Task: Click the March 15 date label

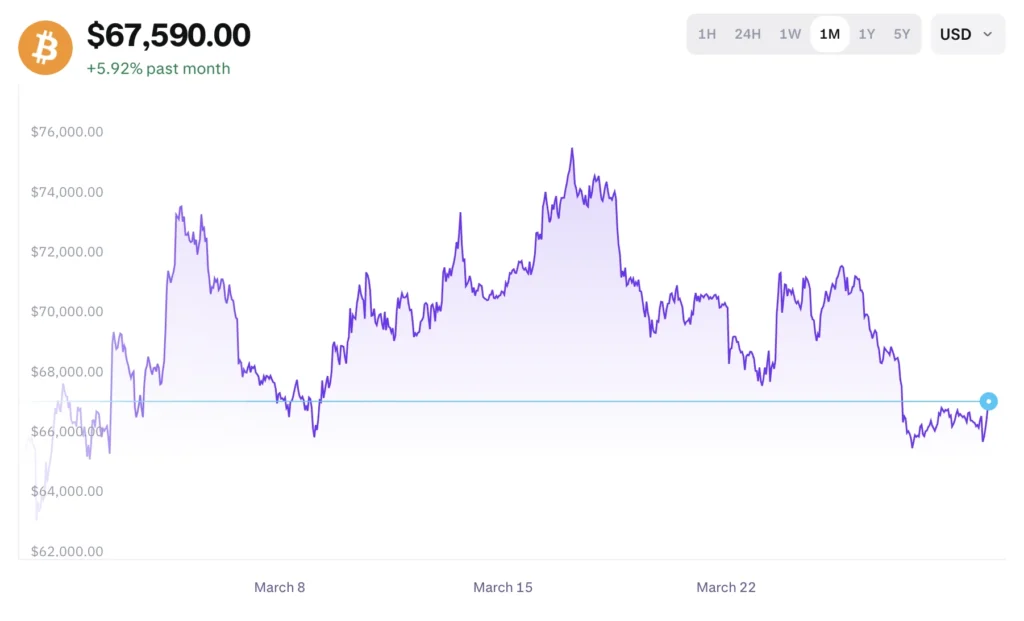Action: 503,587
